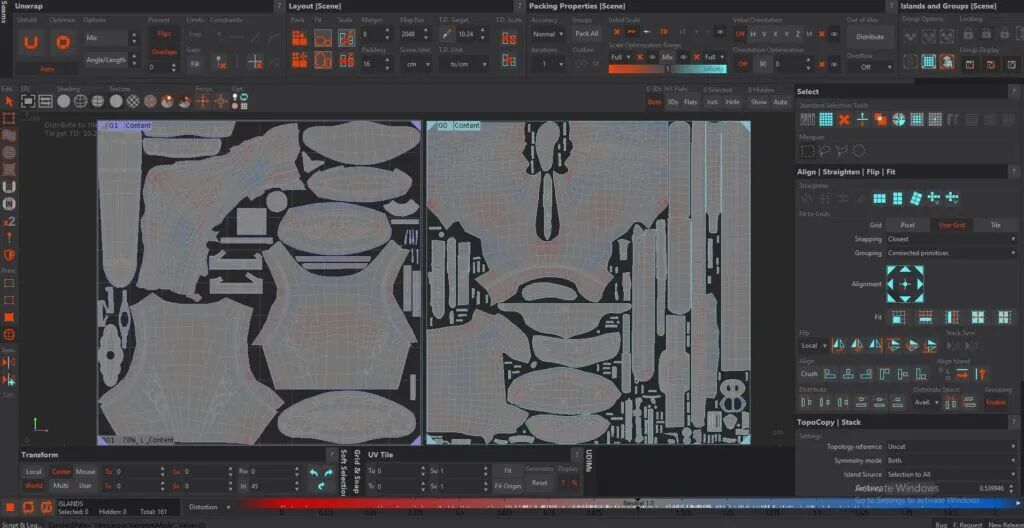Click the checker texture sphere icon

tap(133, 101)
